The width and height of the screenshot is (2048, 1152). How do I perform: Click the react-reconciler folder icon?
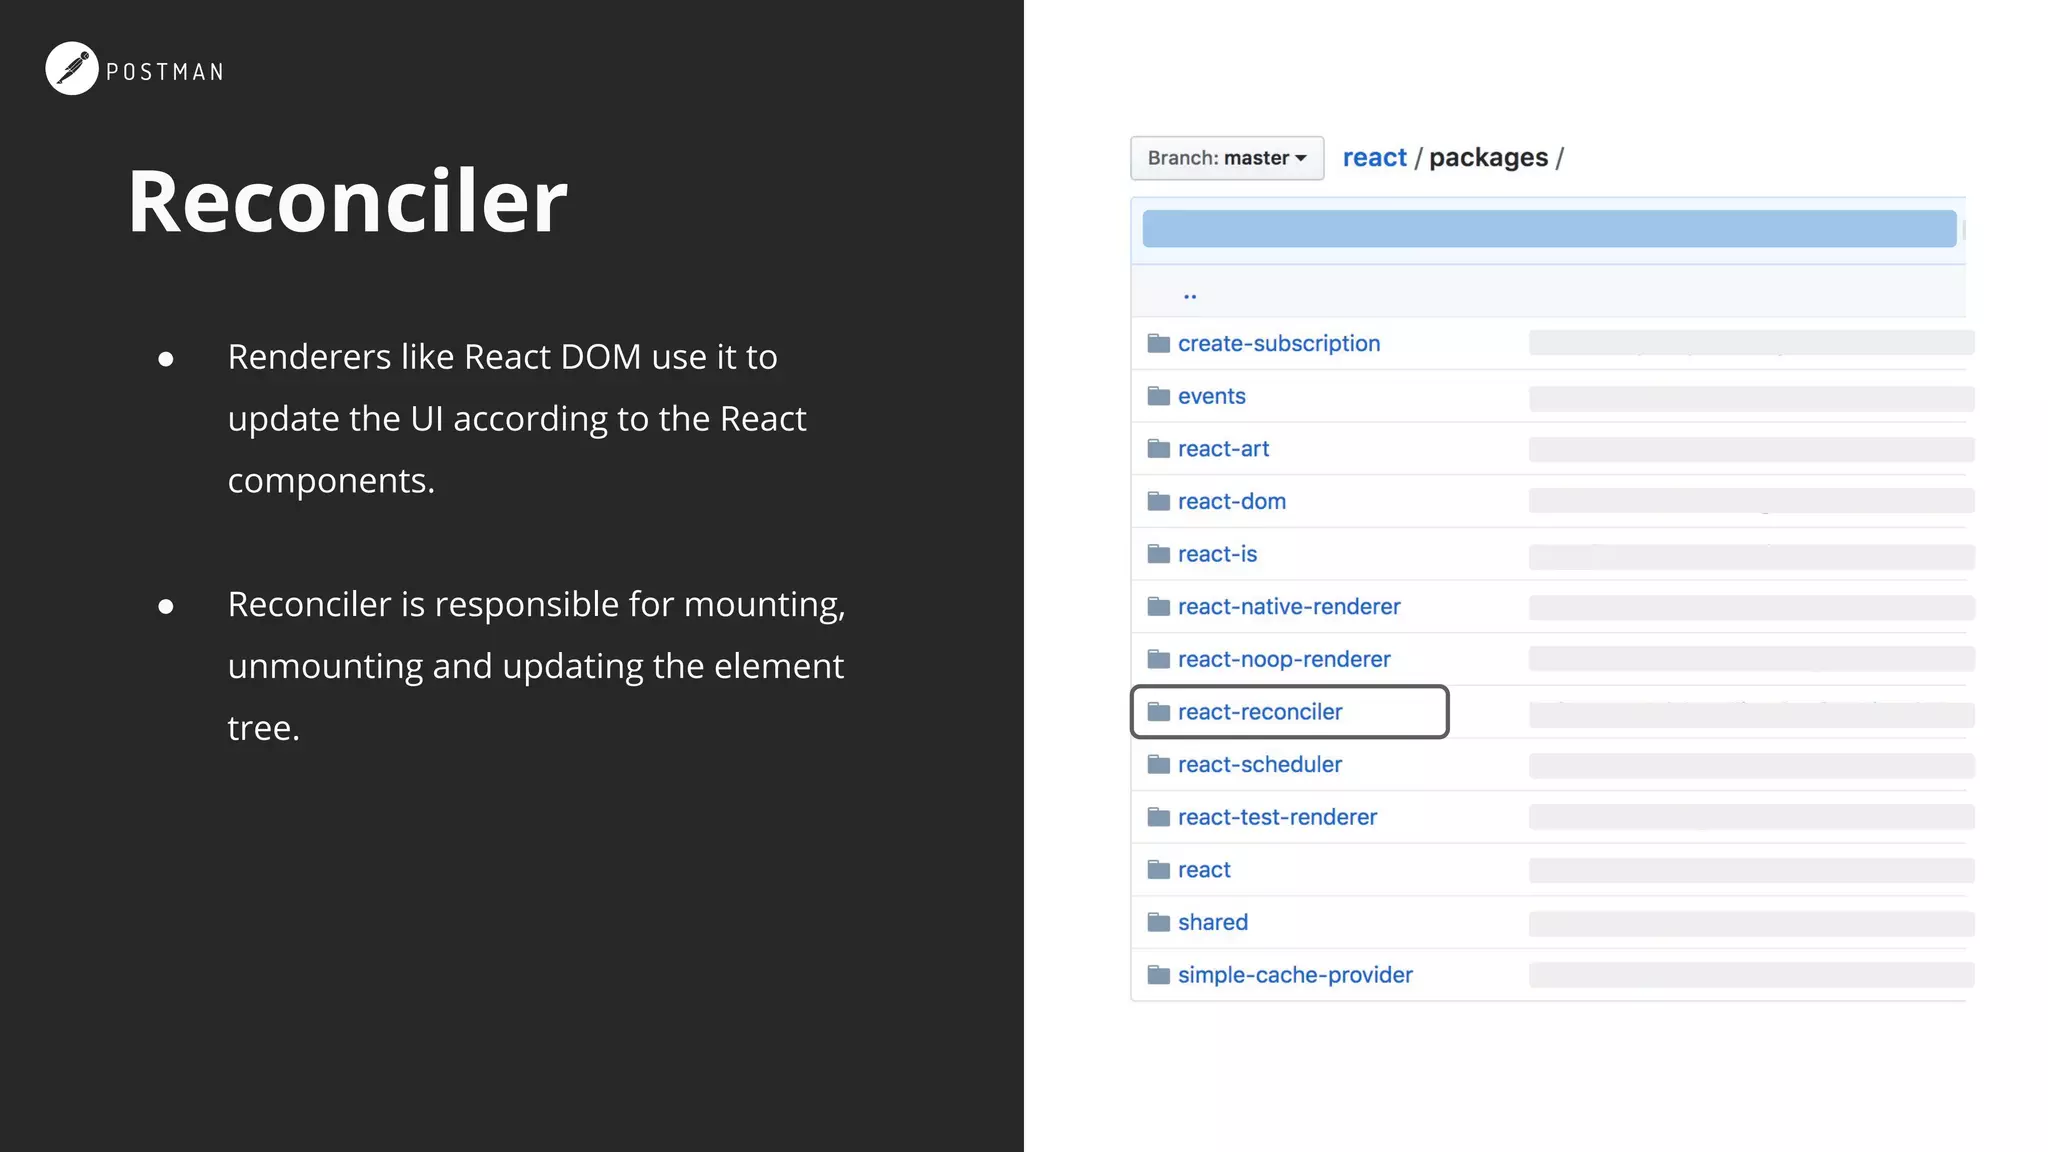pos(1159,712)
